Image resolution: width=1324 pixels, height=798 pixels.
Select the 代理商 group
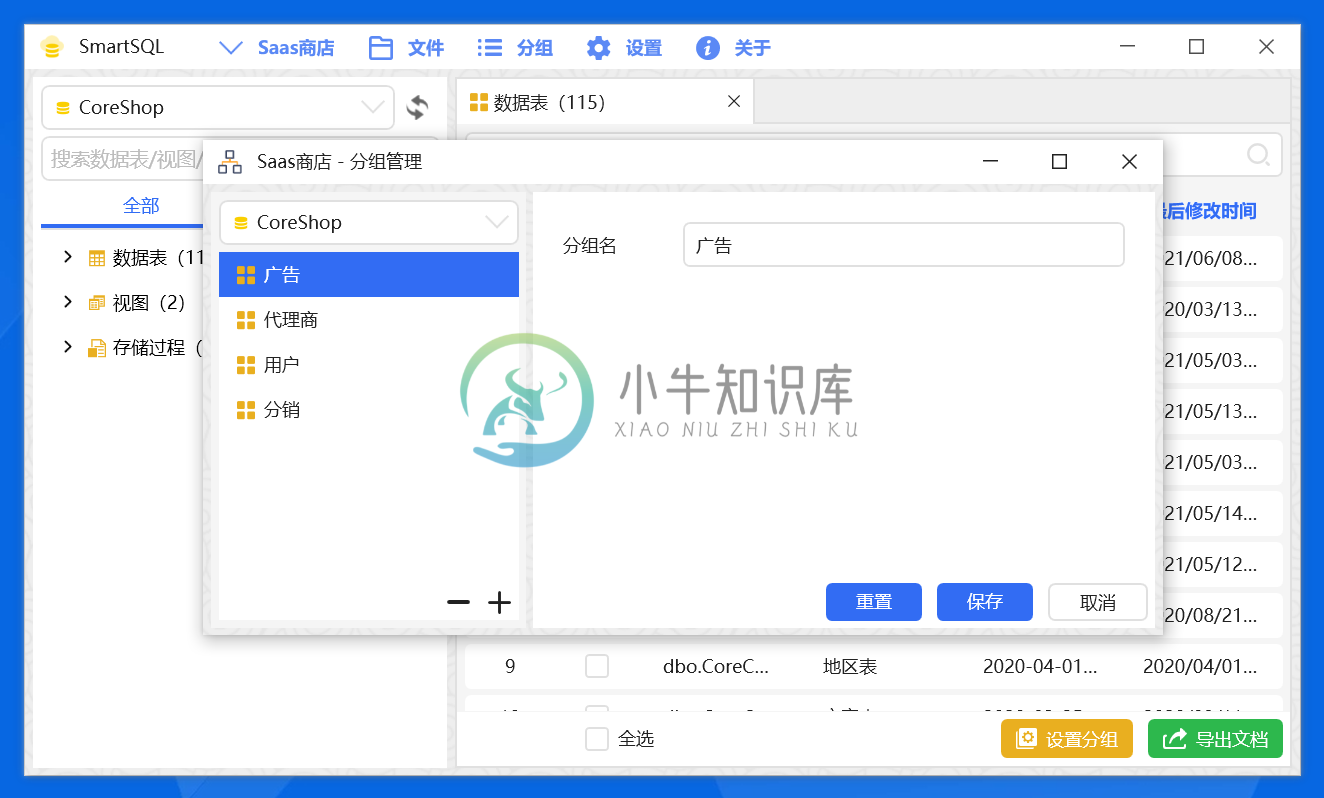(369, 320)
